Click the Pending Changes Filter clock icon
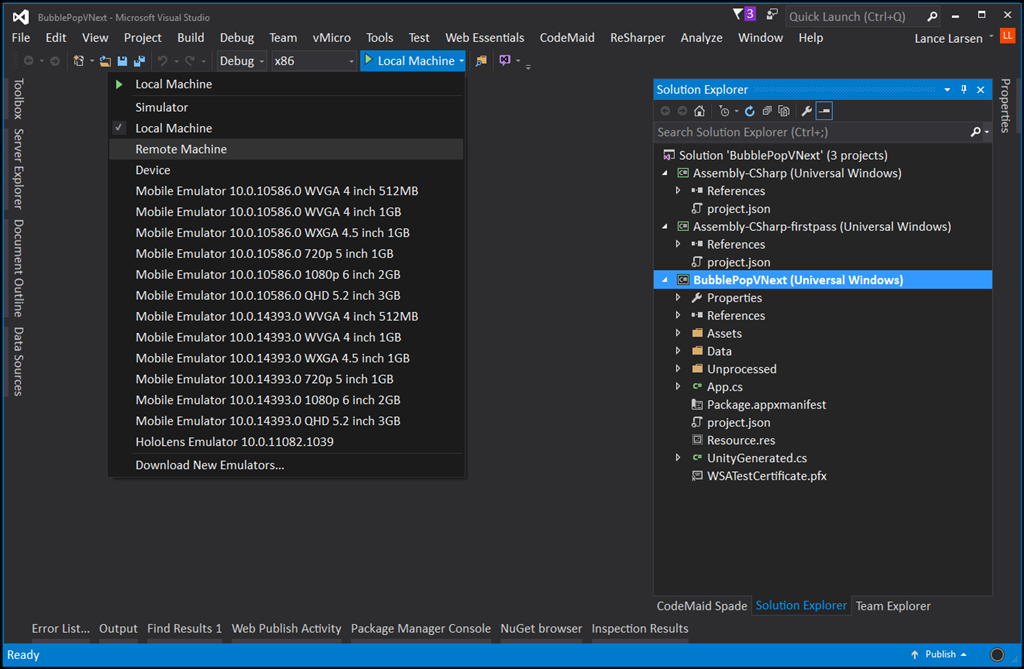The height and width of the screenshot is (669, 1024). click(x=724, y=111)
